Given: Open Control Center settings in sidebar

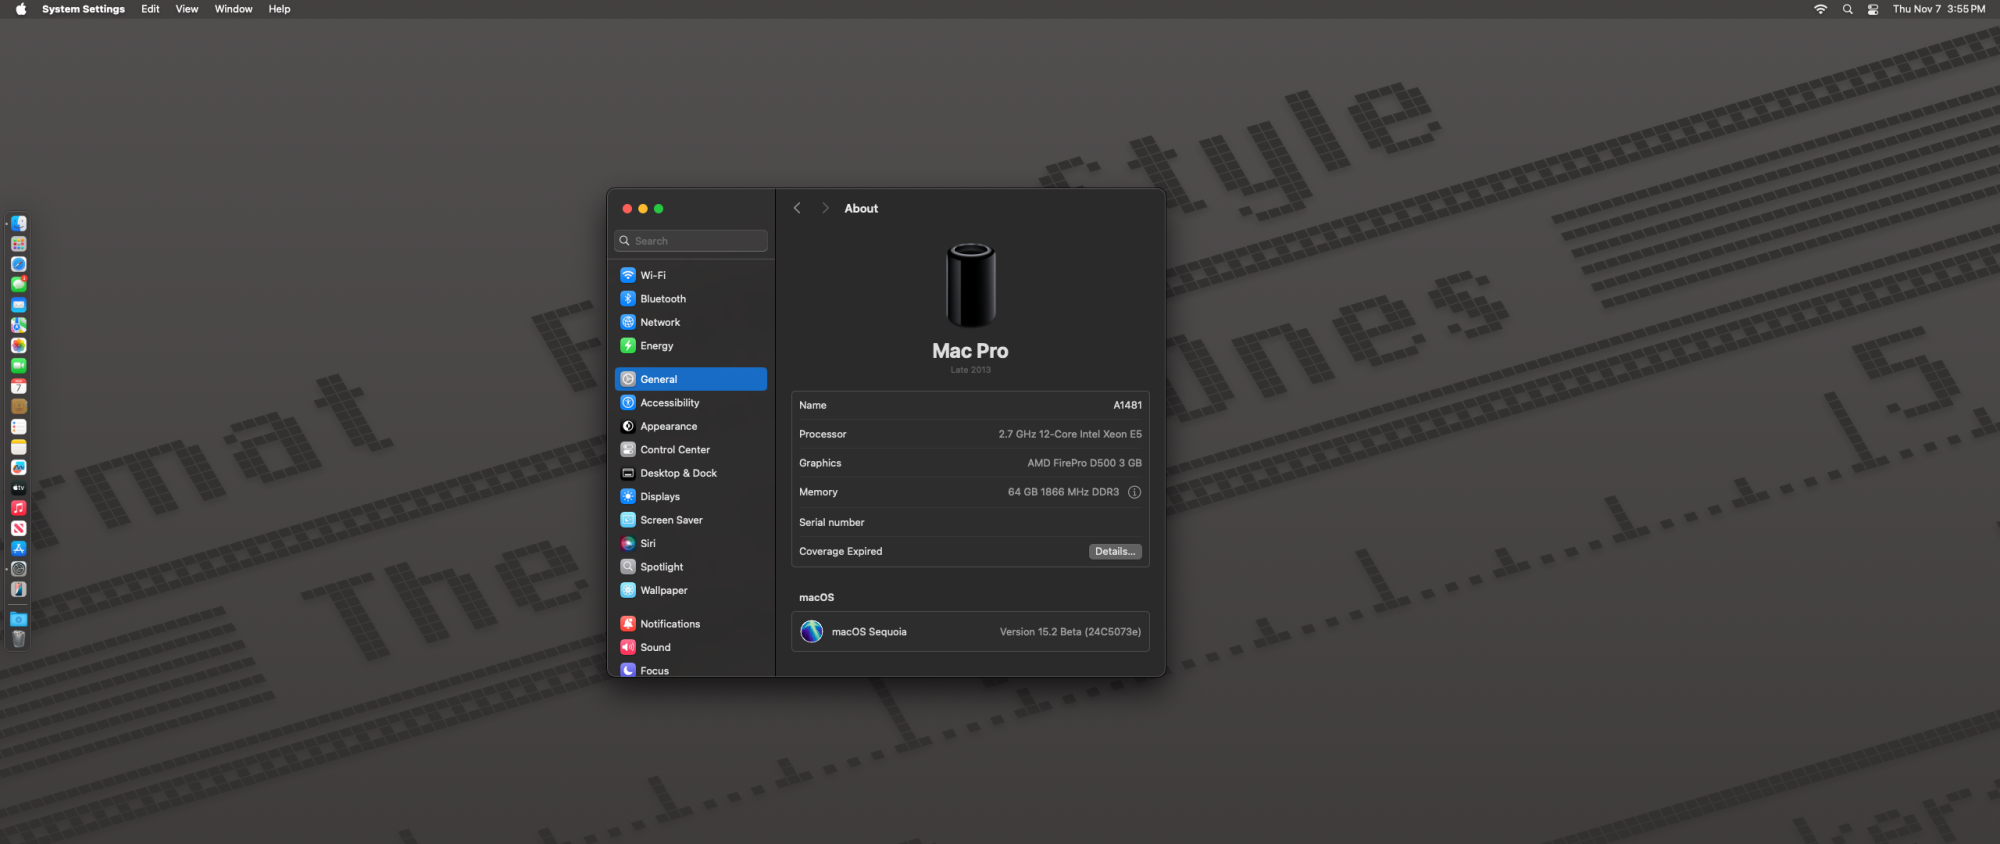Looking at the screenshot, I should (x=691, y=450).
